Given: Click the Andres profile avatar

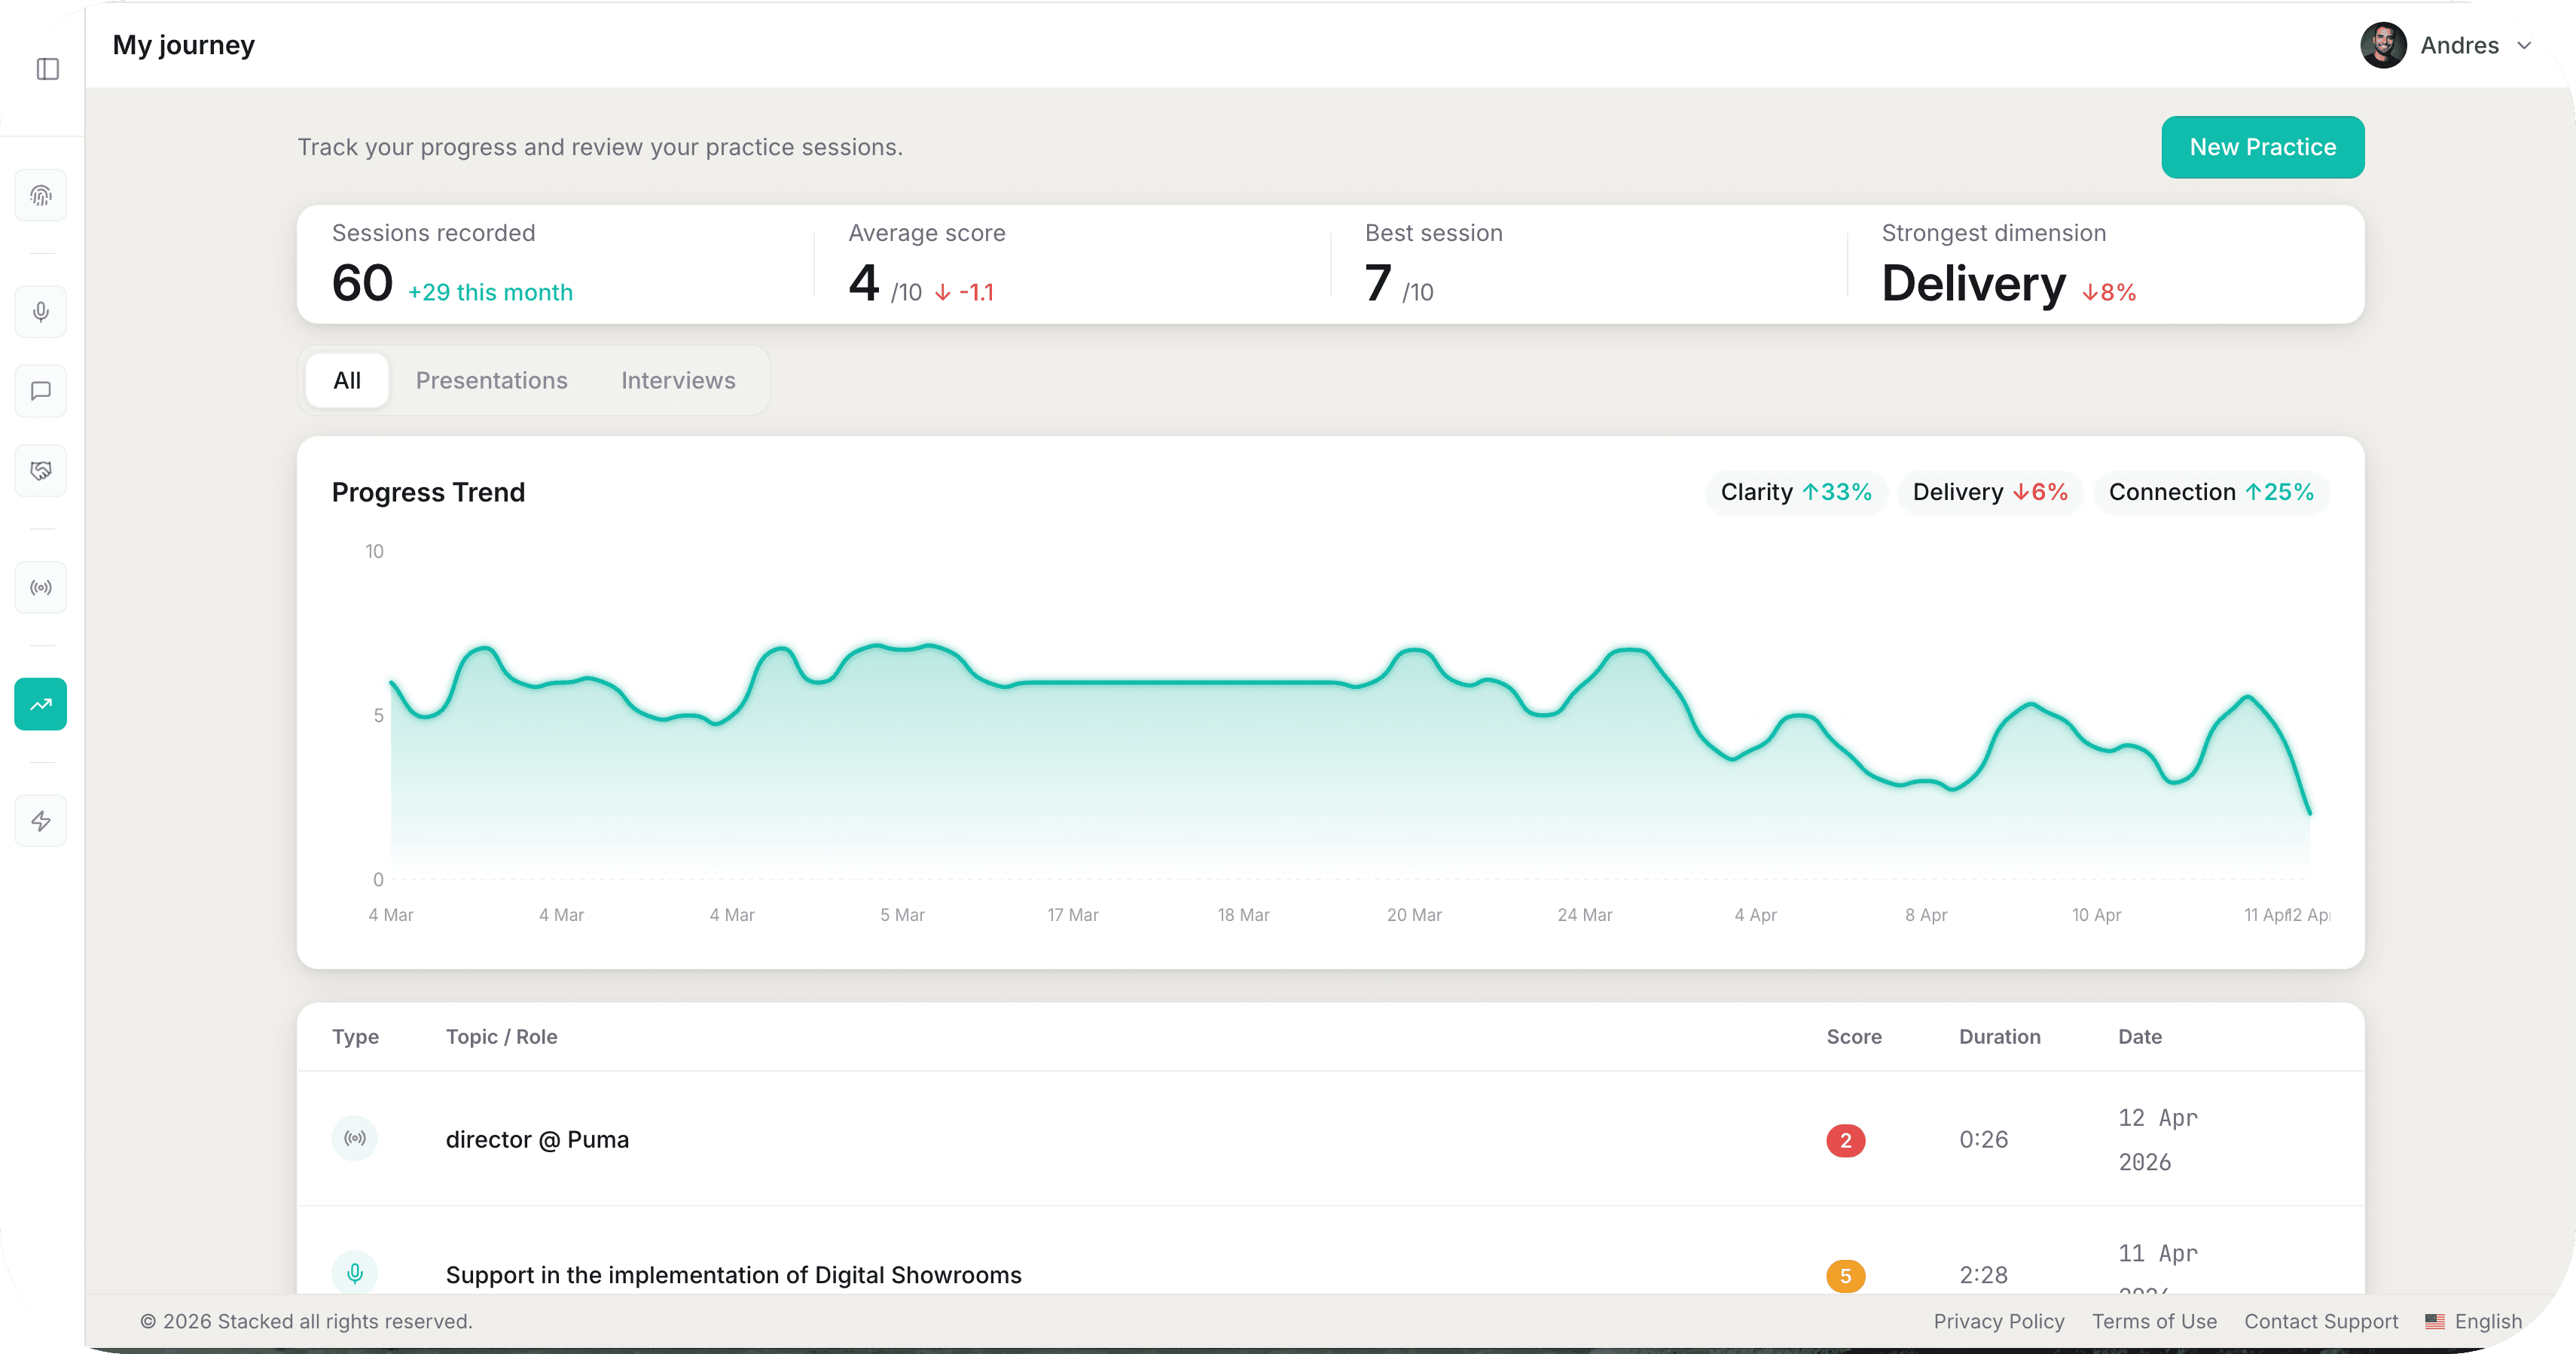Looking at the screenshot, I should coord(2383,46).
